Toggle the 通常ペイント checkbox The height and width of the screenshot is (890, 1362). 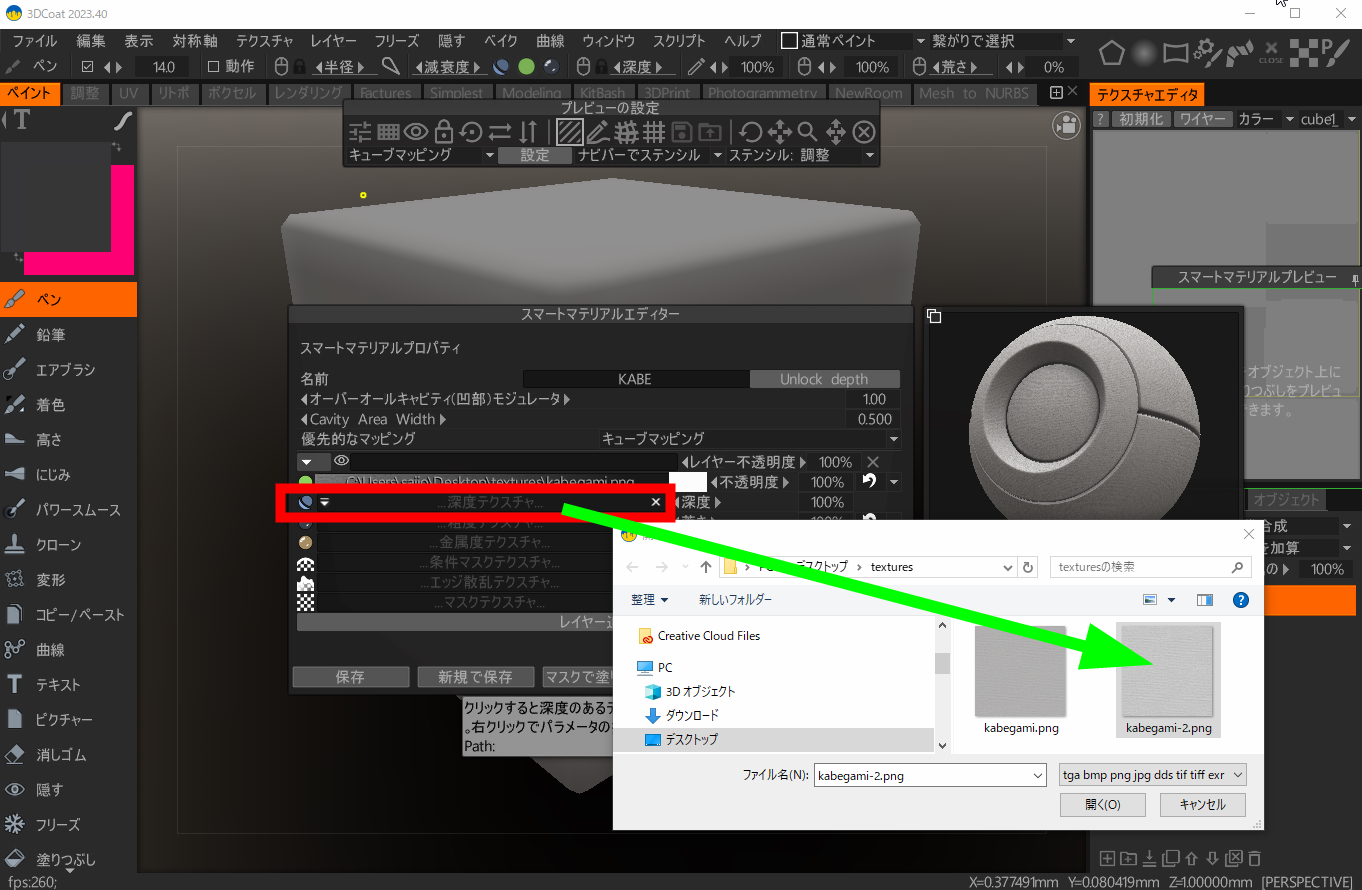789,41
